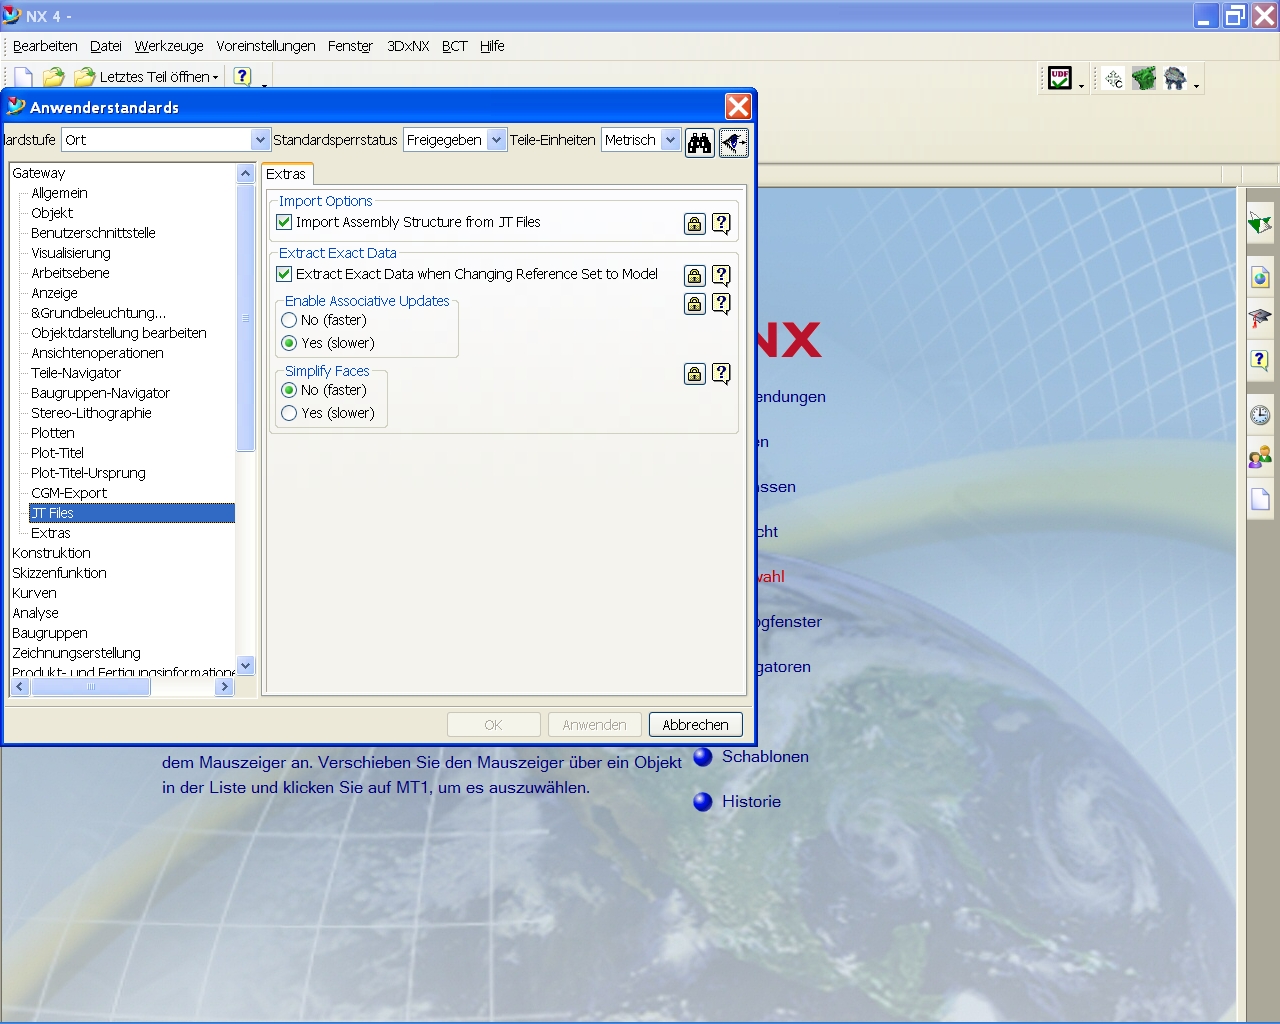Click lock icon for Extract Exact Data
This screenshot has height=1024, width=1280.
[695, 276]
